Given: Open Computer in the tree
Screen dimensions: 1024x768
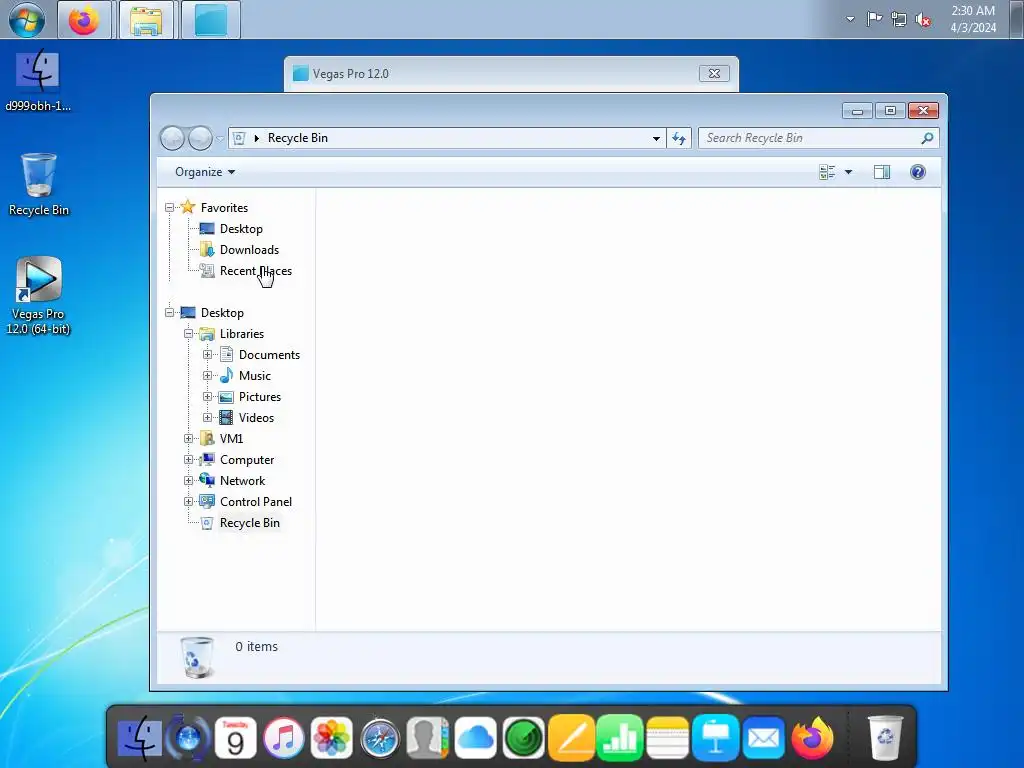Looking at the screenshot, I should click(x=247, y=460).
